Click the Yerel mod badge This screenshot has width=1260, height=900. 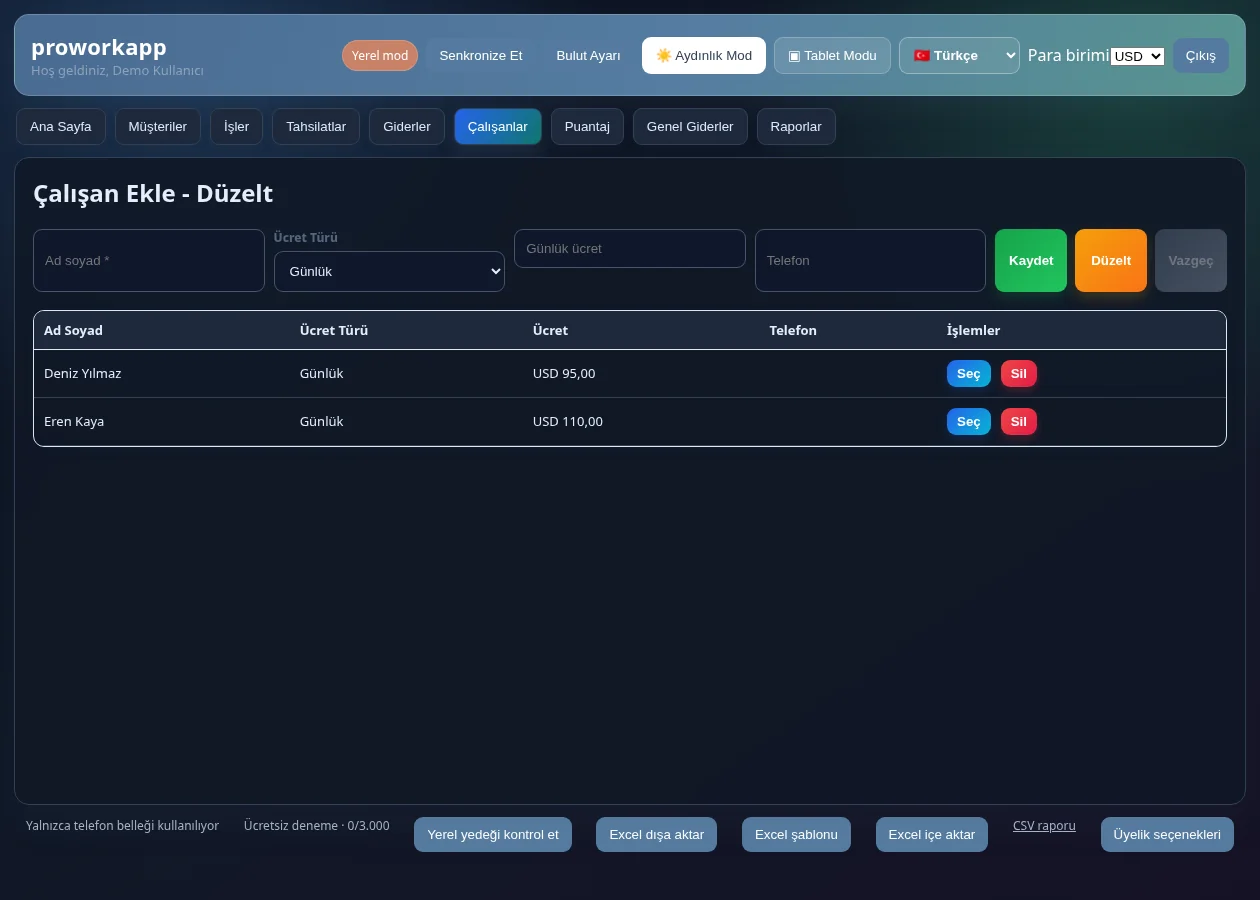[x=380, y=56]
